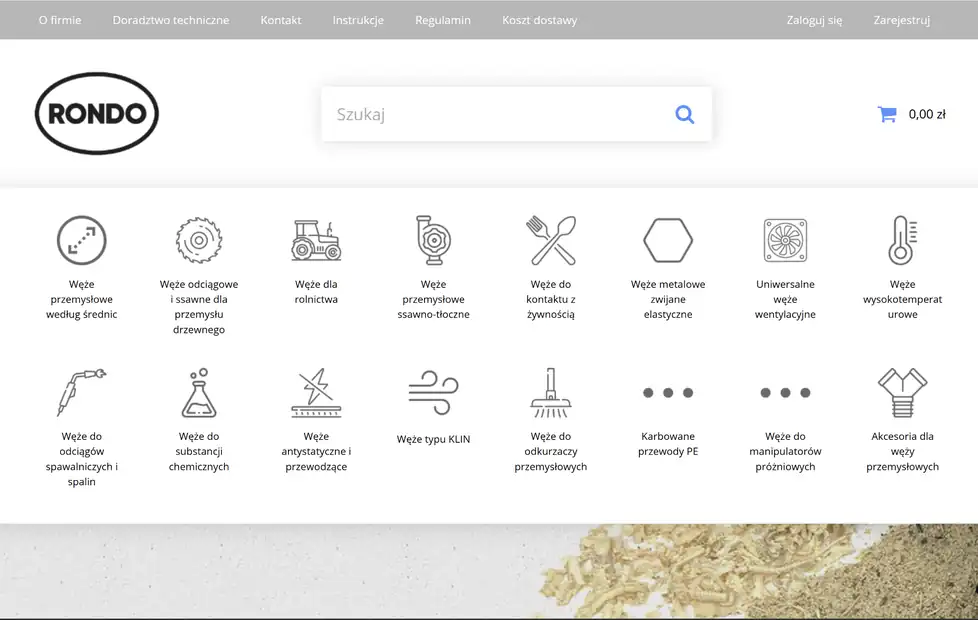Select the thermometer high-temperature icon

click(x=903, y=240)
